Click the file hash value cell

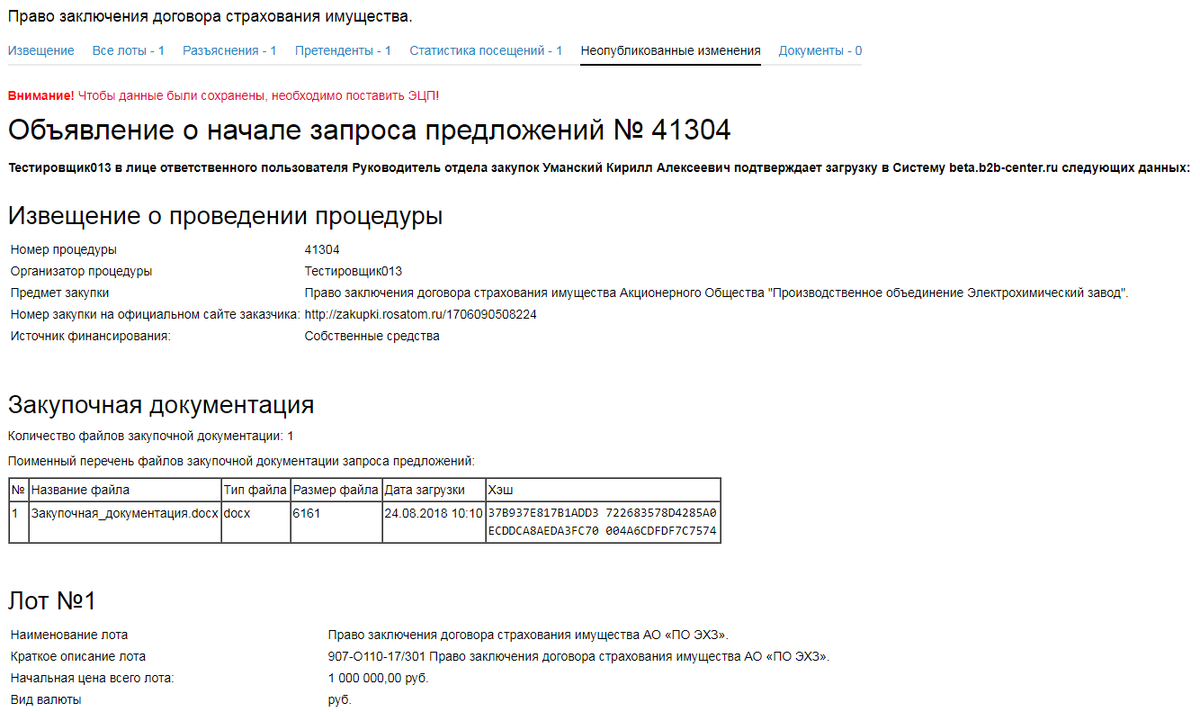pos(602,522)
